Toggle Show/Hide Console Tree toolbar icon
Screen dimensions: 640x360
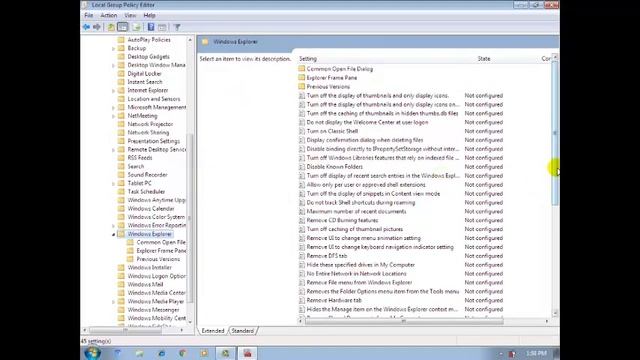click(122, 27)
